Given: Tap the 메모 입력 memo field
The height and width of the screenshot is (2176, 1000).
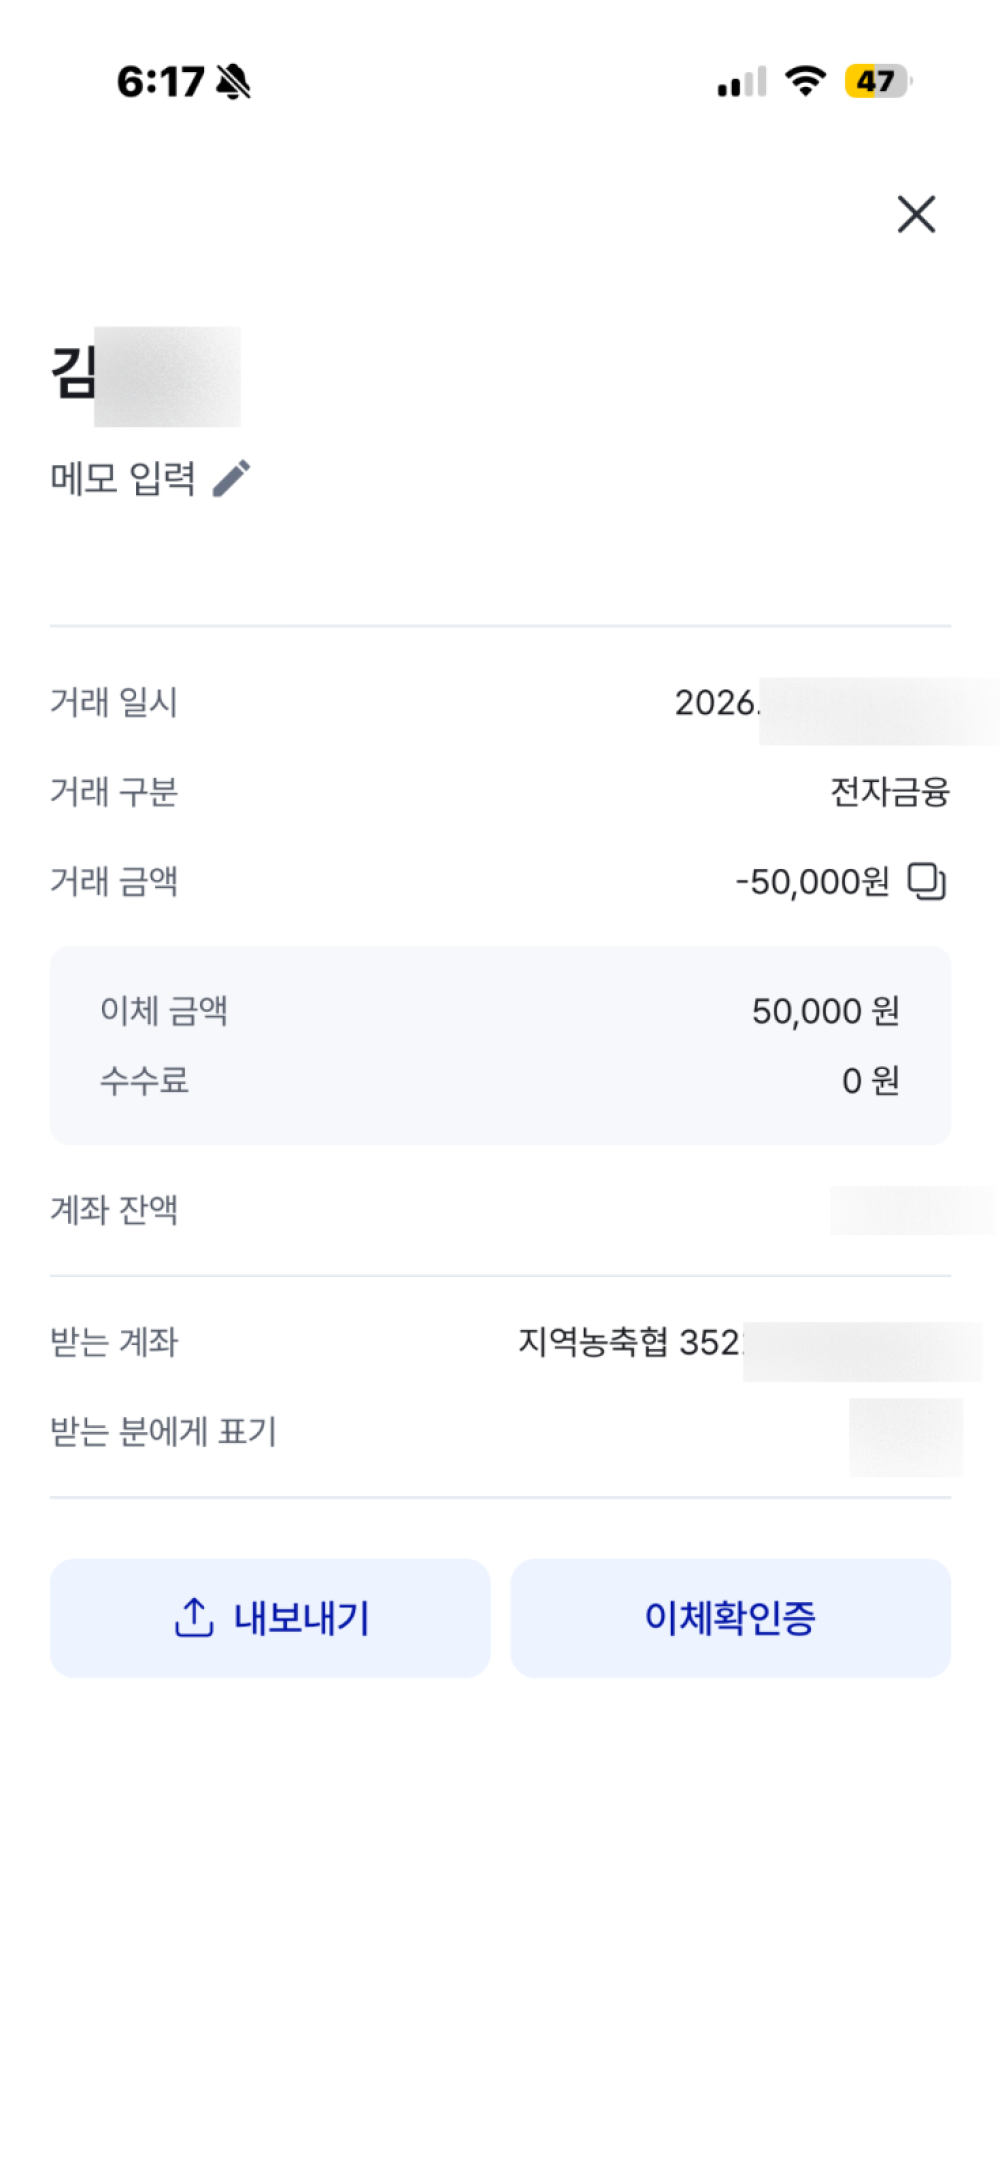Looking at the screenshot, I should click(123, 478).
